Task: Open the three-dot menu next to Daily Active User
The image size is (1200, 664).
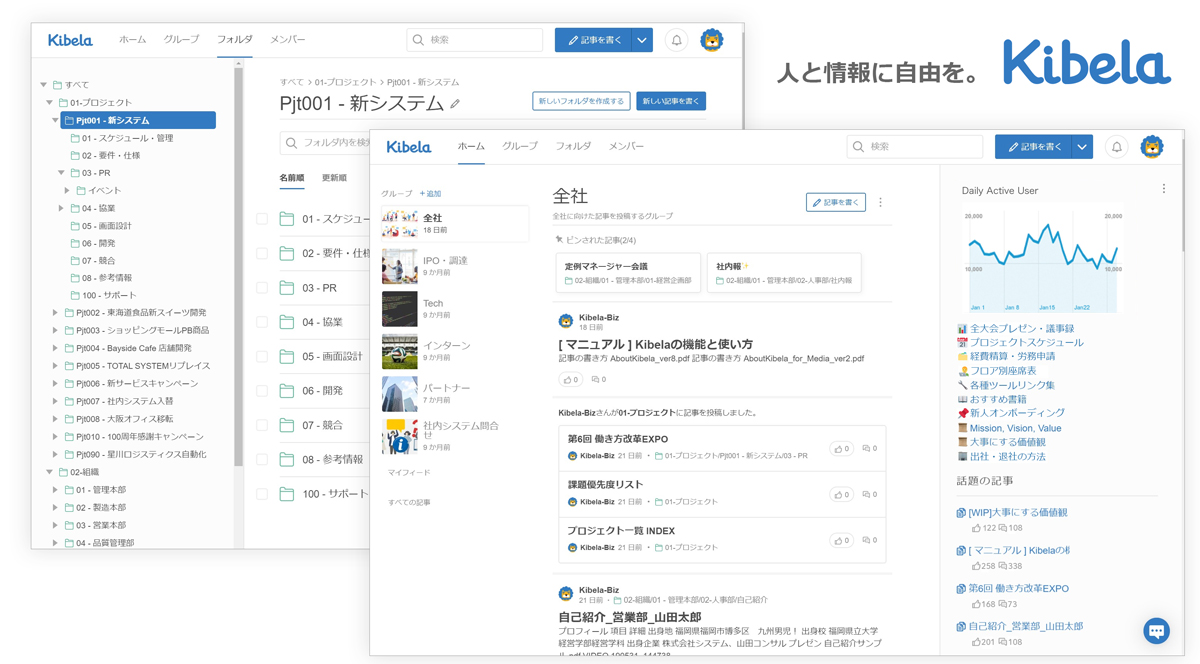Action: [x=1164, y=189]
